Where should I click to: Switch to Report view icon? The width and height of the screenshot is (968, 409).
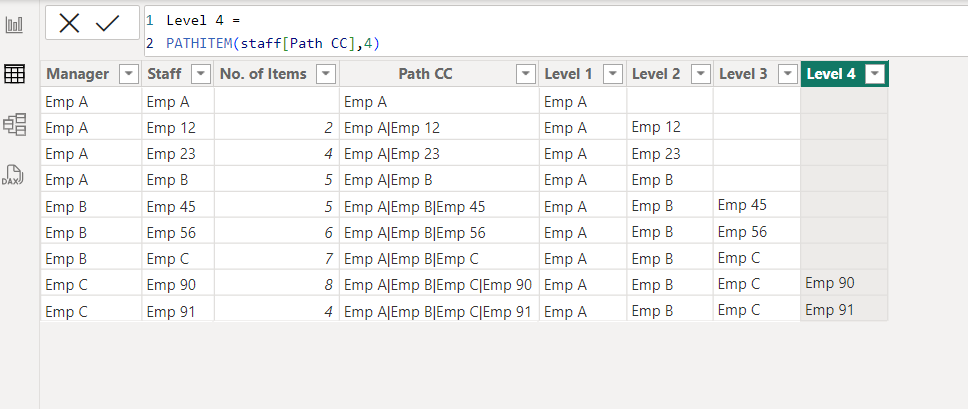click(14, 25)
